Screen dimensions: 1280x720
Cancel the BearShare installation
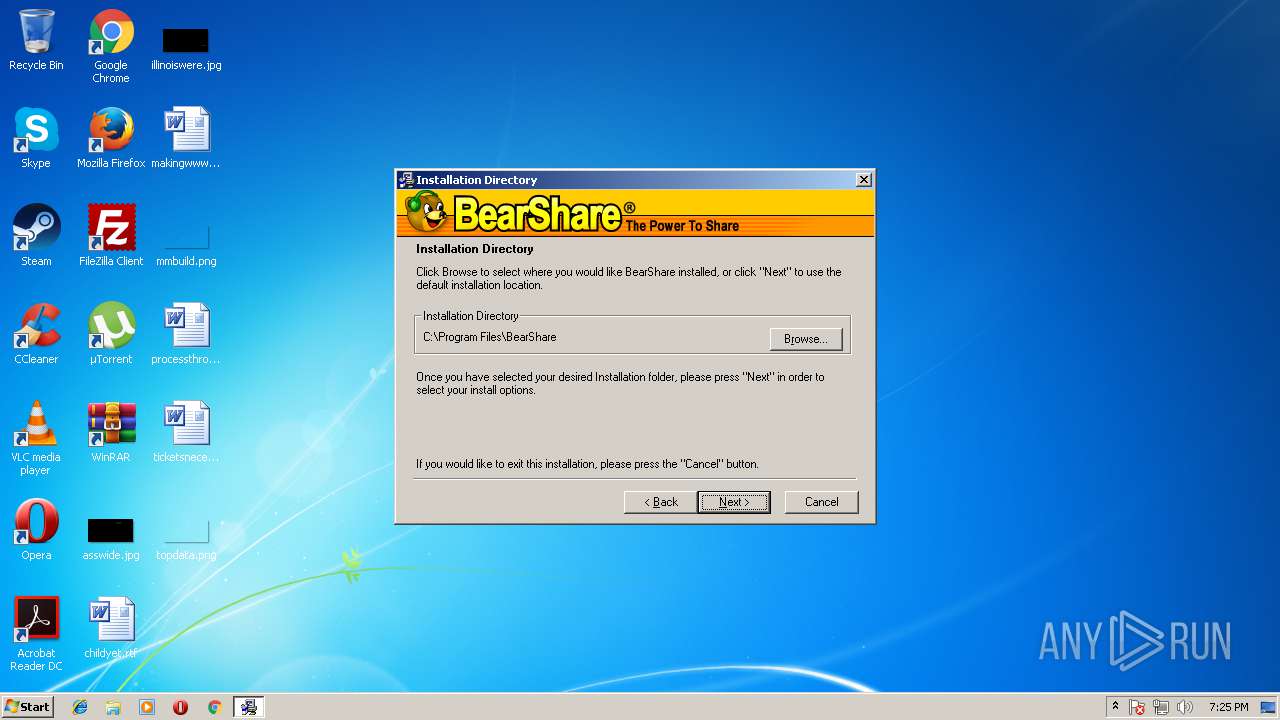click(x=822, y=502)
